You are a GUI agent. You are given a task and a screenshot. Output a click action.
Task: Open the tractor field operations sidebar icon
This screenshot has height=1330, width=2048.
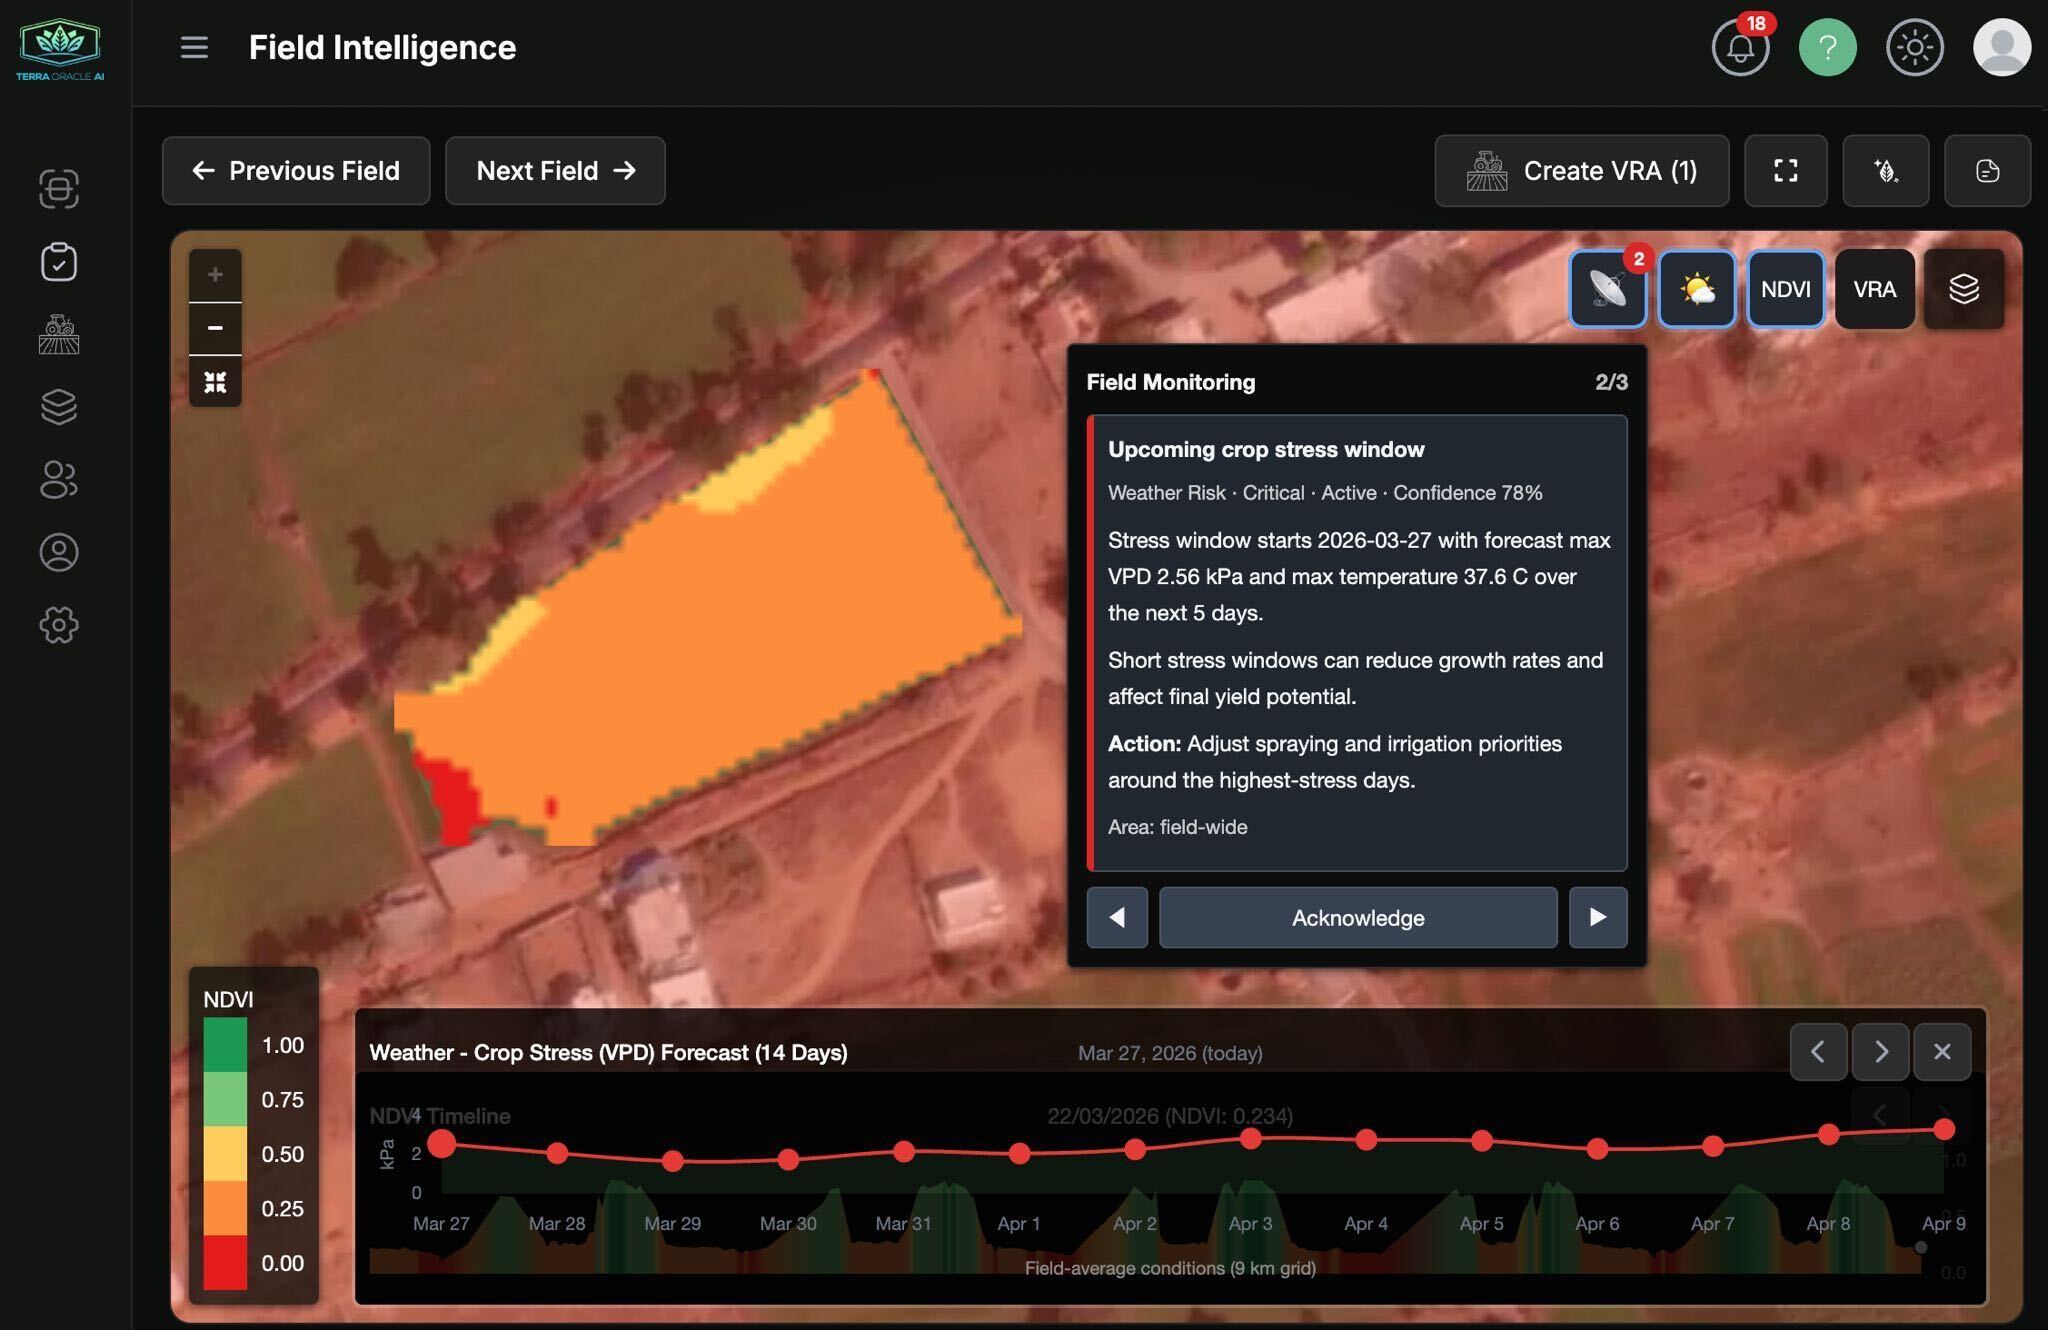coord(58,335)
